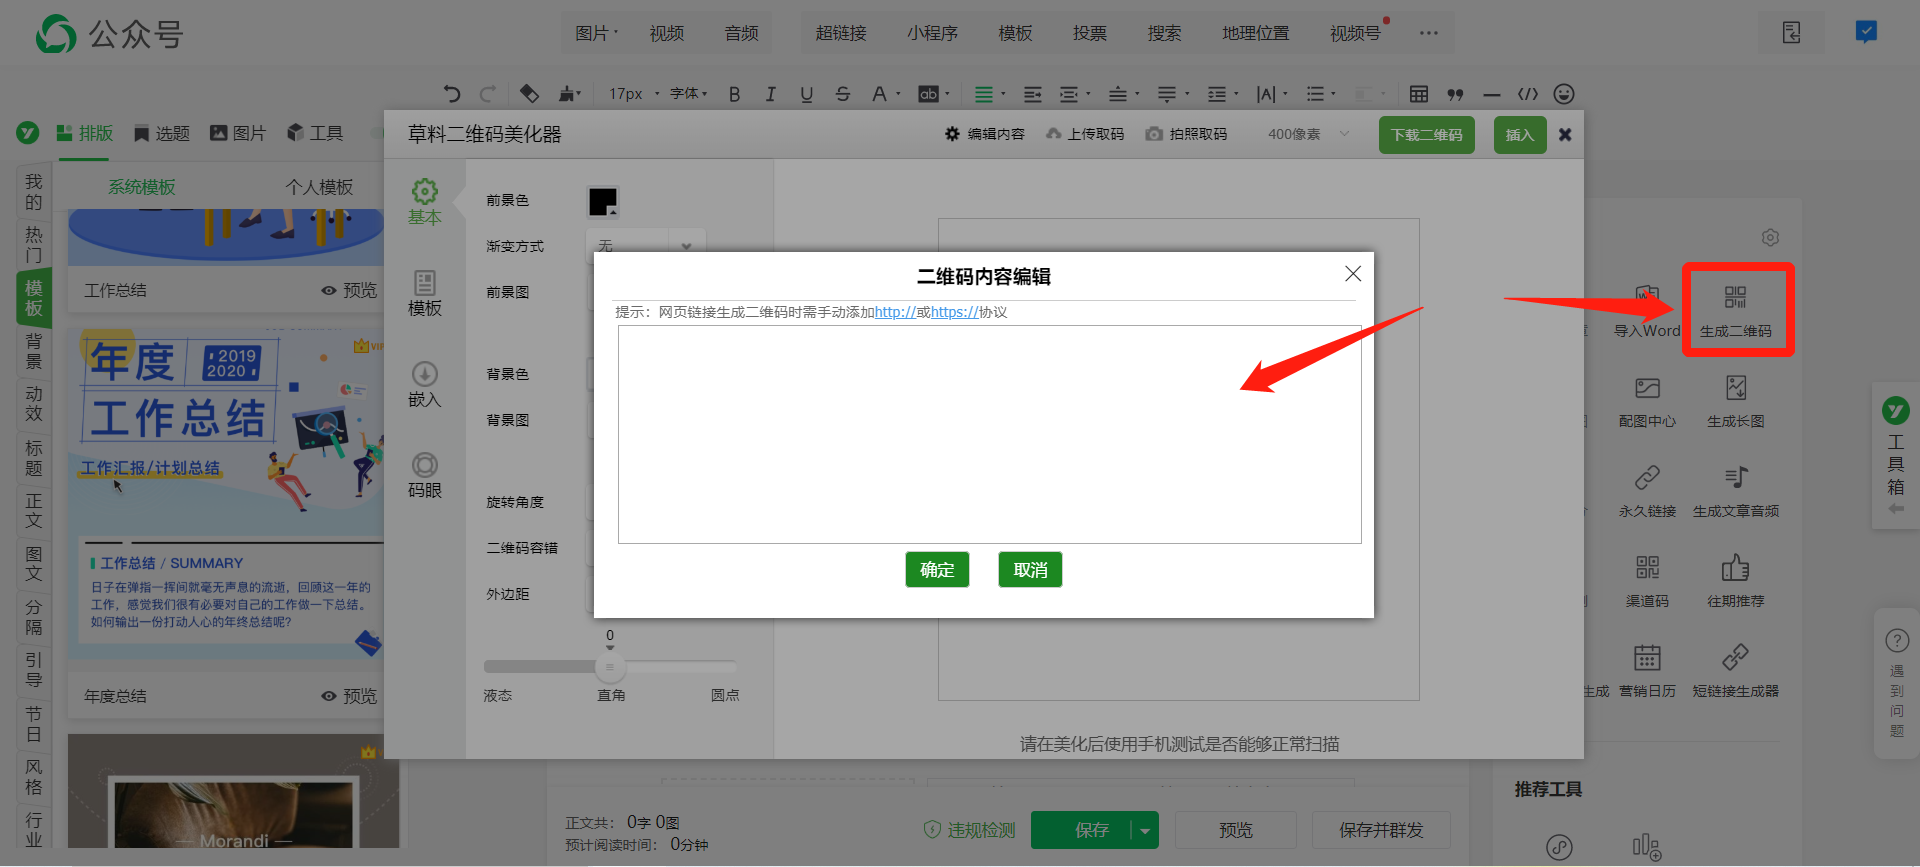
Task: Open the 图片 insert menu
Action: point(596,33)
